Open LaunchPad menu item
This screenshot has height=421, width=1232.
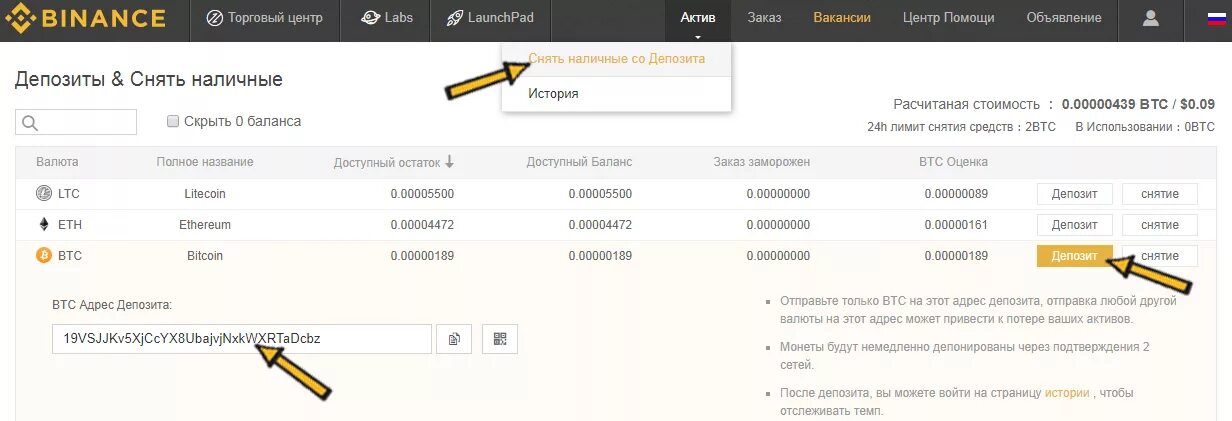coord(490,18)
